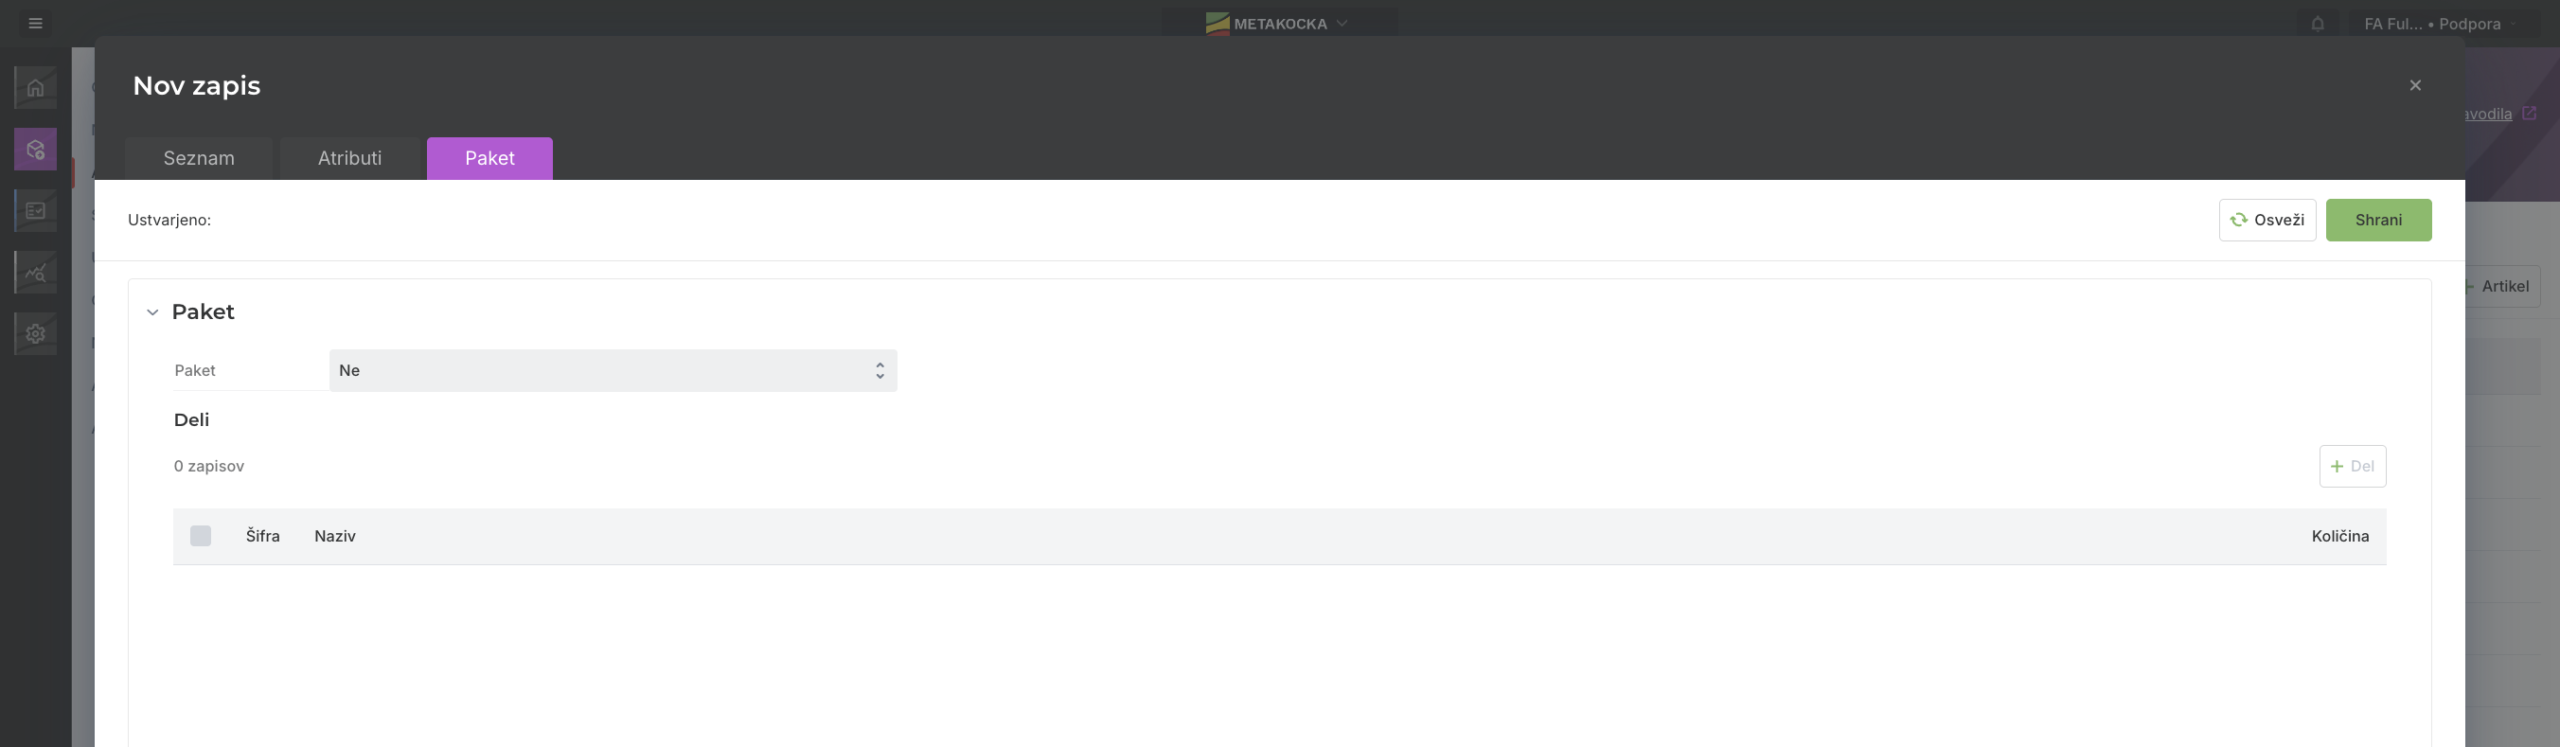
Task: Click the notification bell icon
Action: (x=2317, y=23)
